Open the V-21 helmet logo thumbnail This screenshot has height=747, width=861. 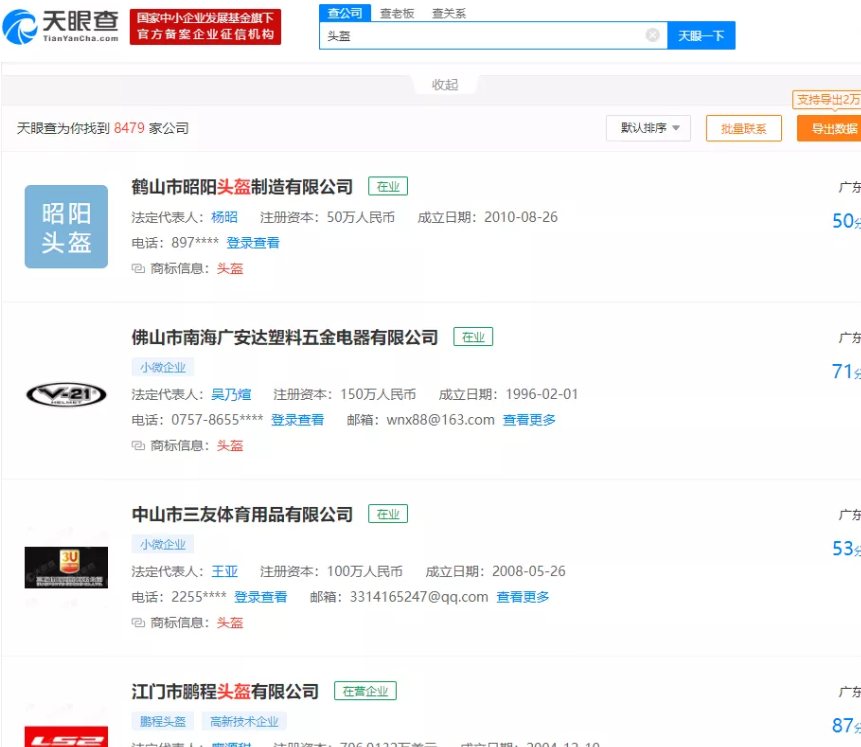point(66,394)
